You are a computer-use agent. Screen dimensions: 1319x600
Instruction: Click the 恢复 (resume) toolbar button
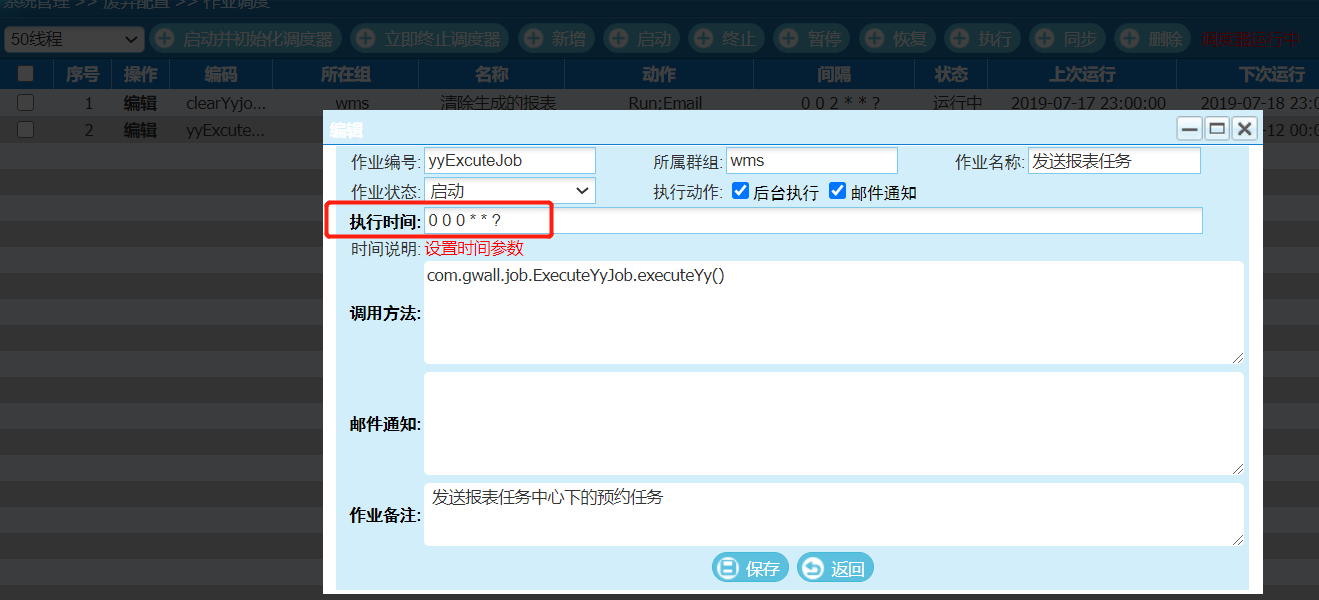pos(898,39)
